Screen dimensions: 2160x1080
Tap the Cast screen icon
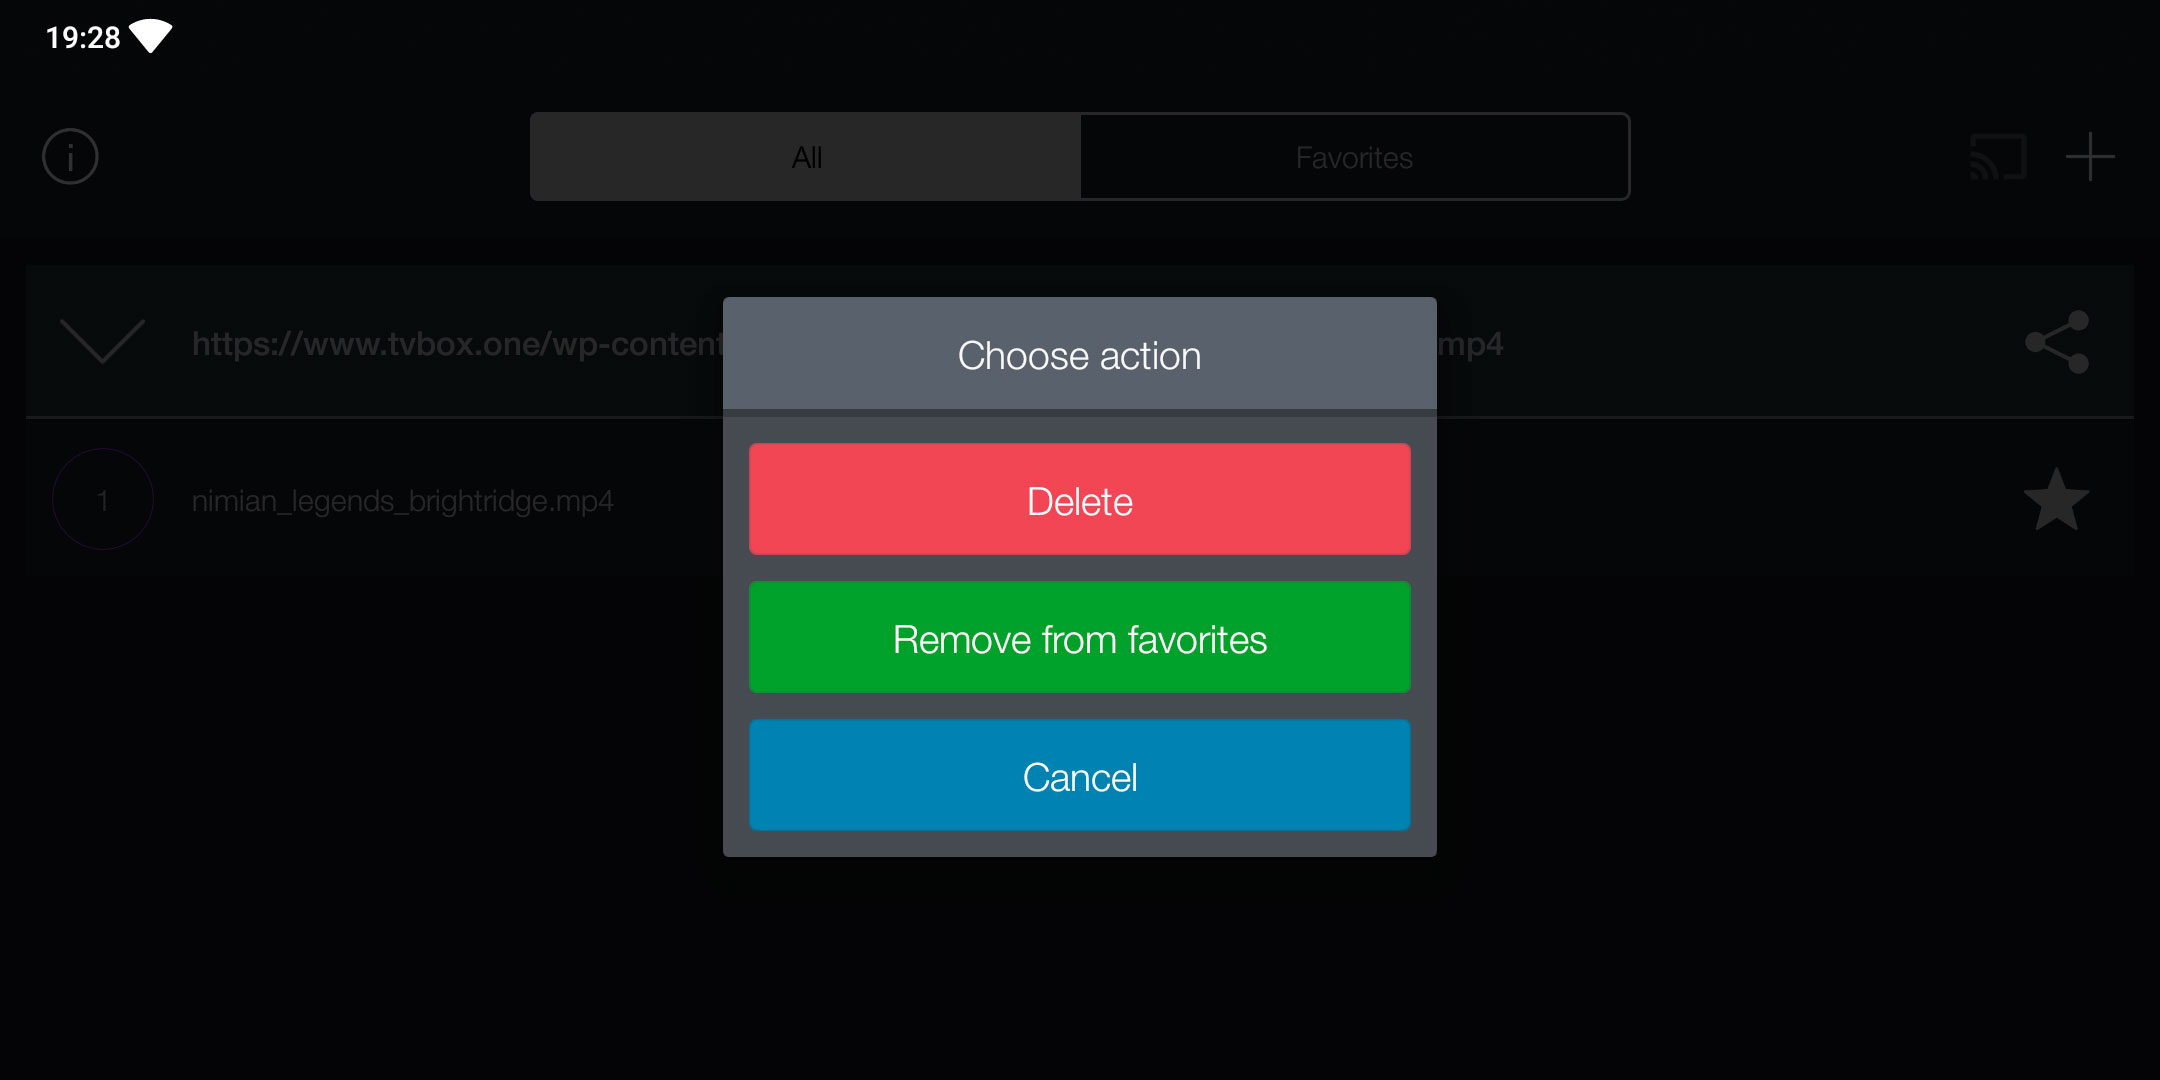(1998, 157)
